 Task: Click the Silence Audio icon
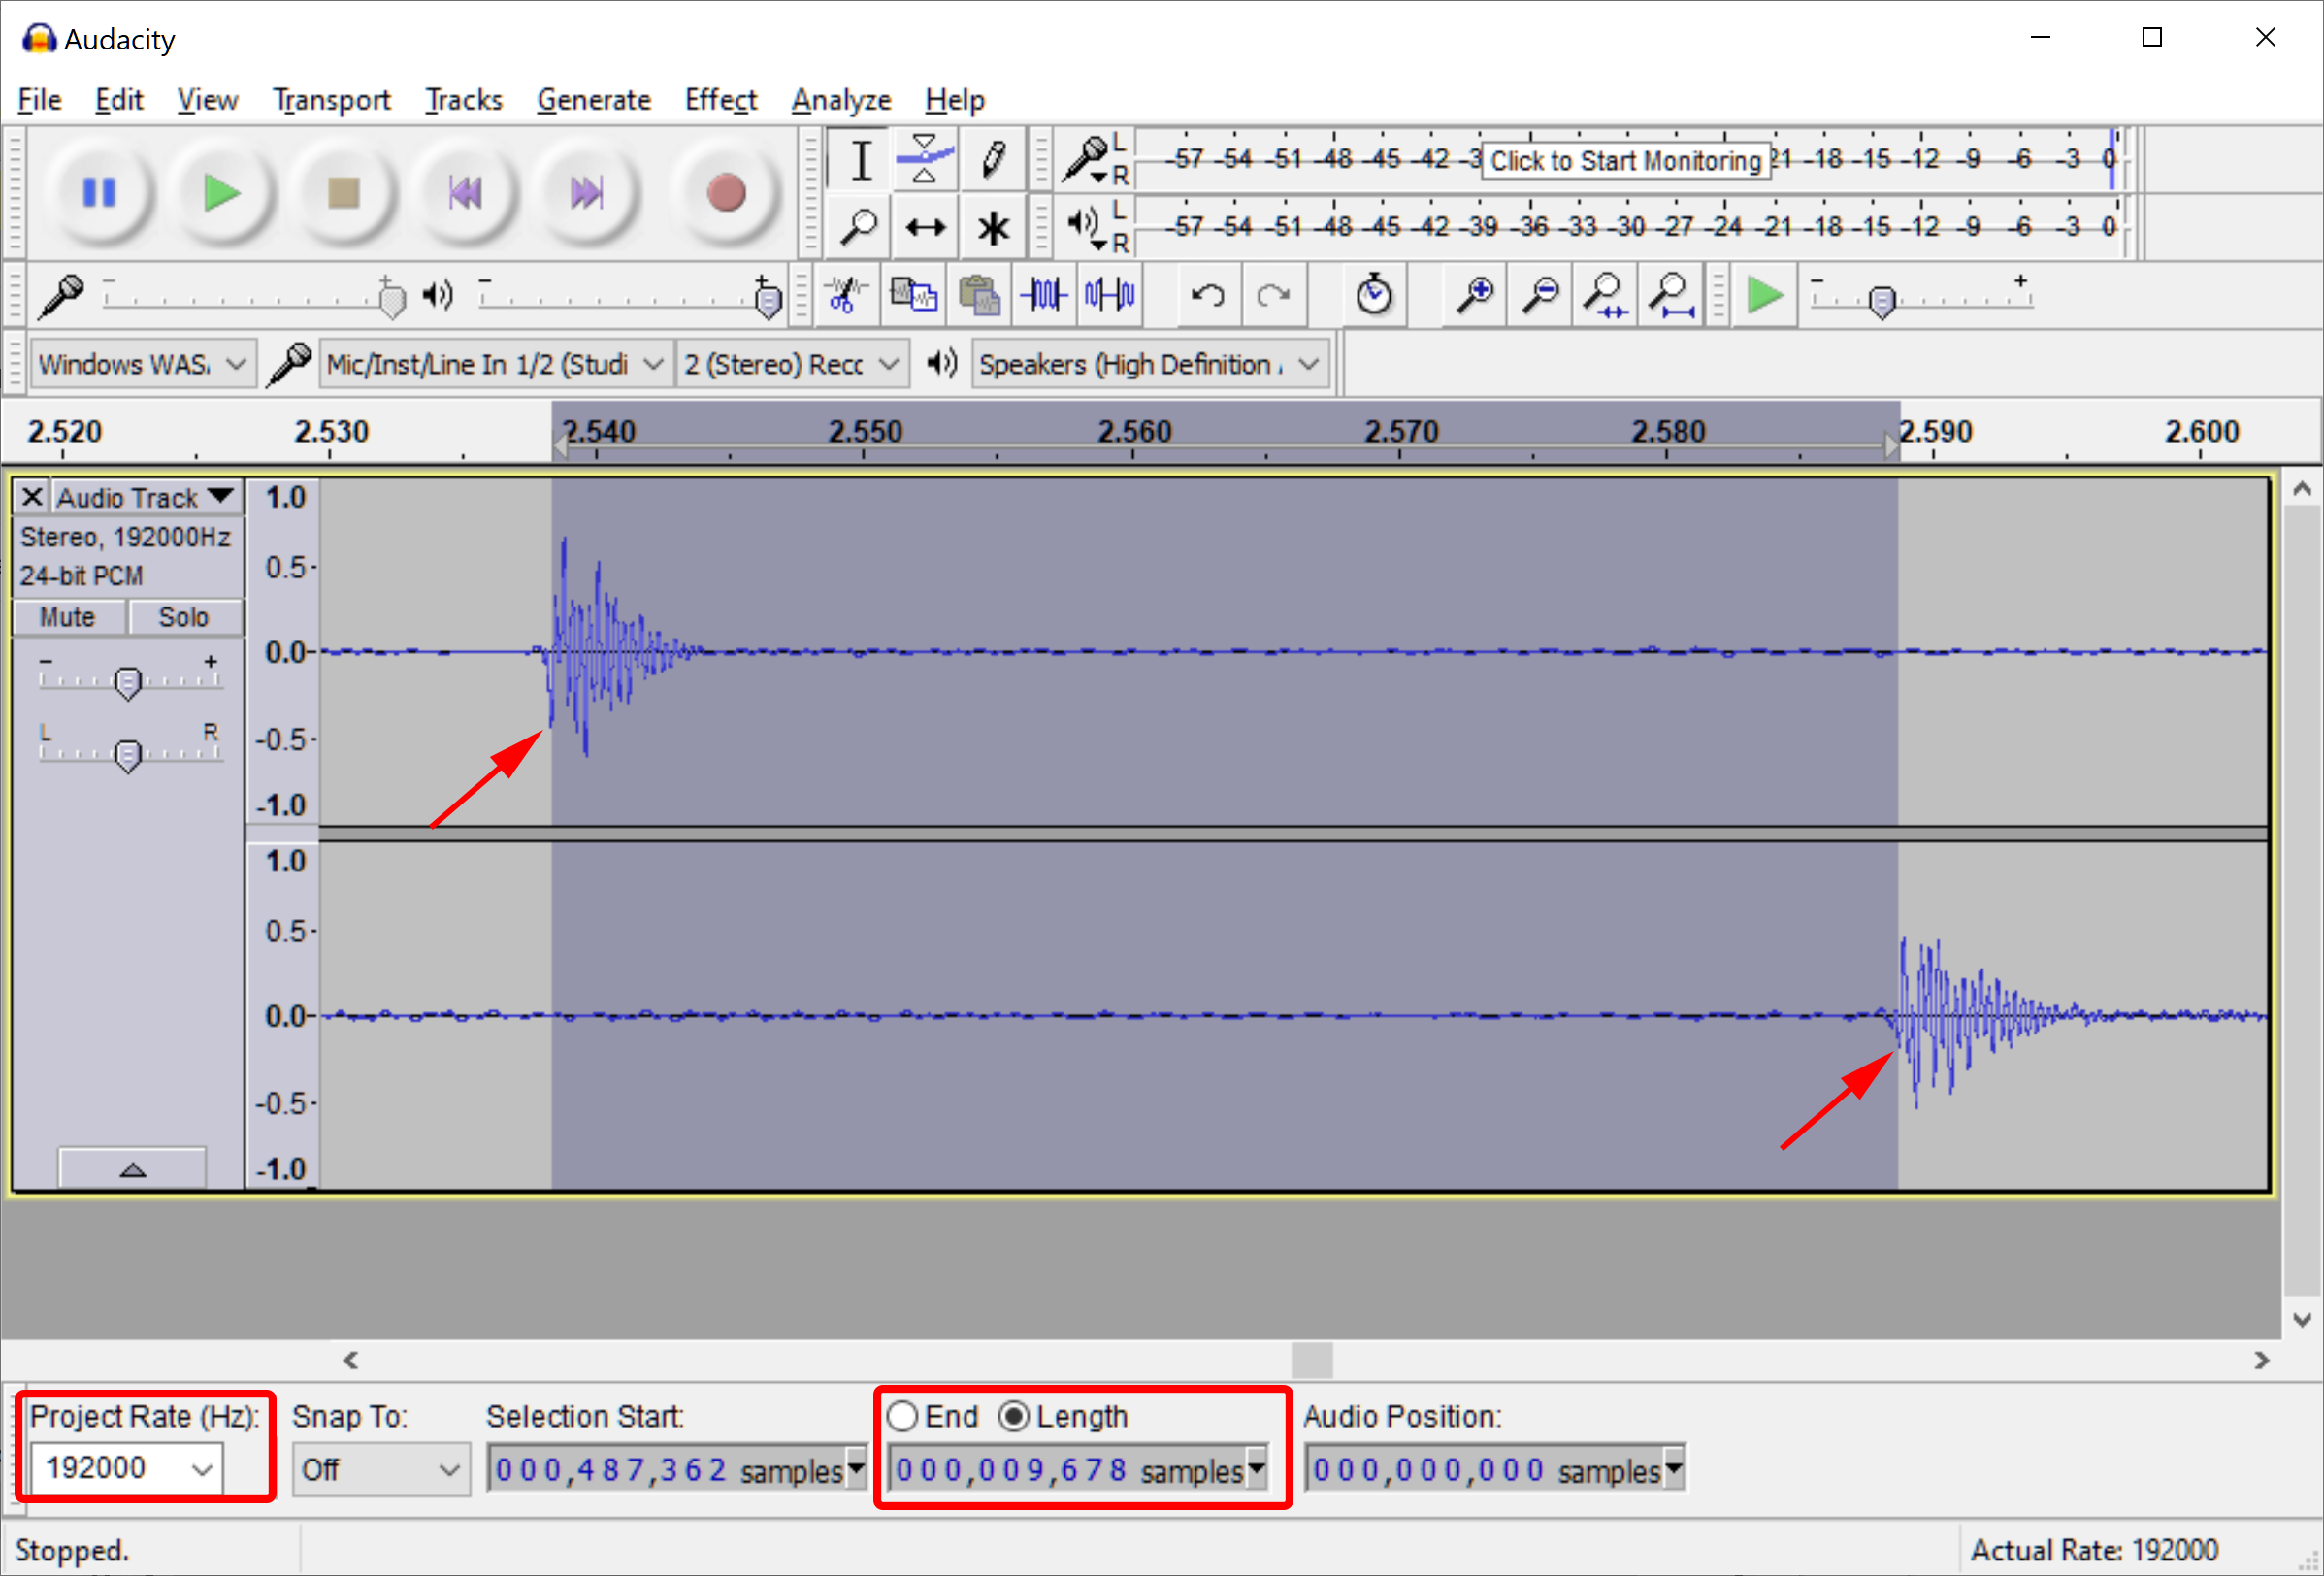[x=1109, y=295]
